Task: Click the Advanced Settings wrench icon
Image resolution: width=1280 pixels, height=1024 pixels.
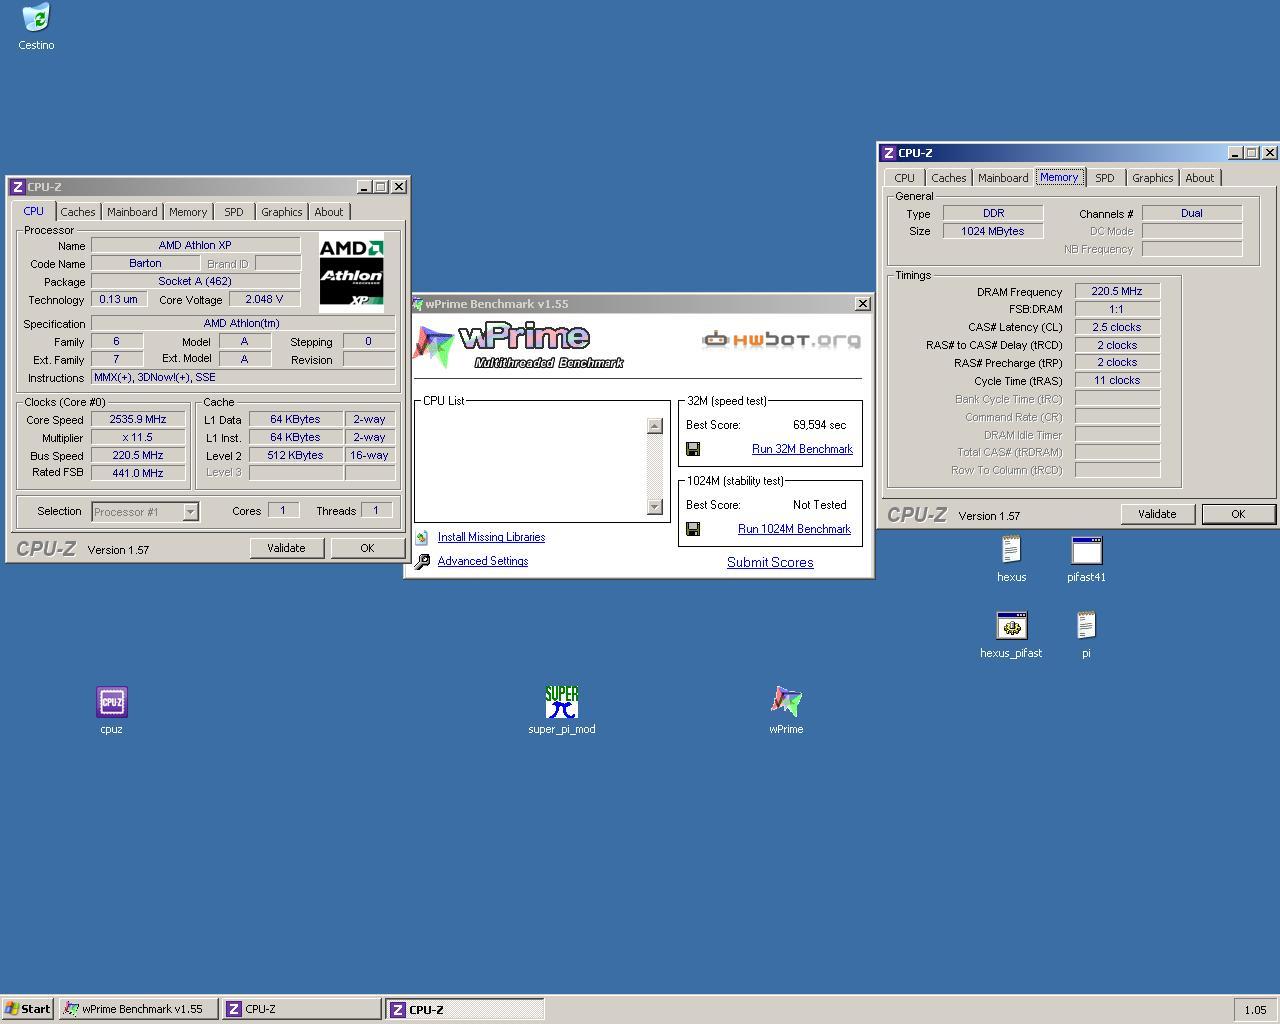Action: pyautogui.click(x=422, y=561)
